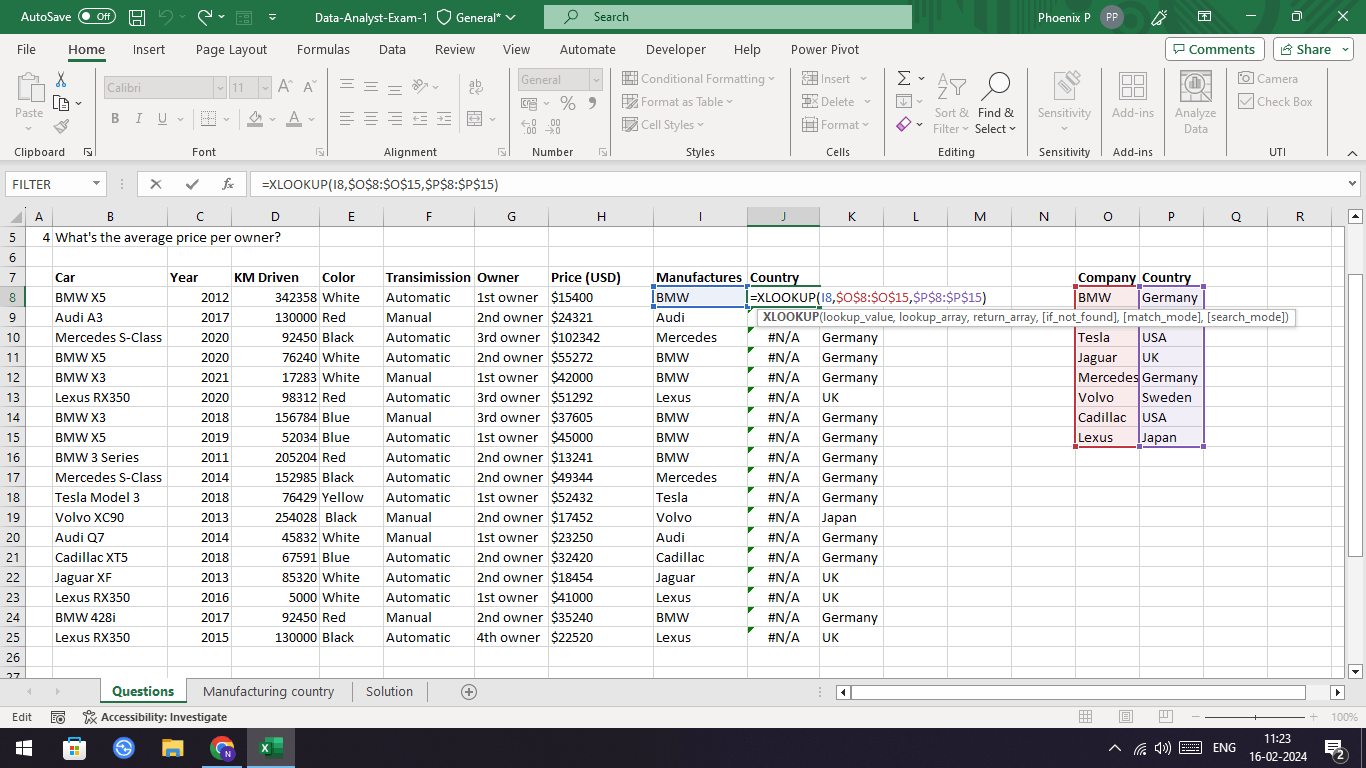This screenshot has height=768, width=1366.
Task: Click the zoom slider in status bar
Action: tap(1256, 717)
